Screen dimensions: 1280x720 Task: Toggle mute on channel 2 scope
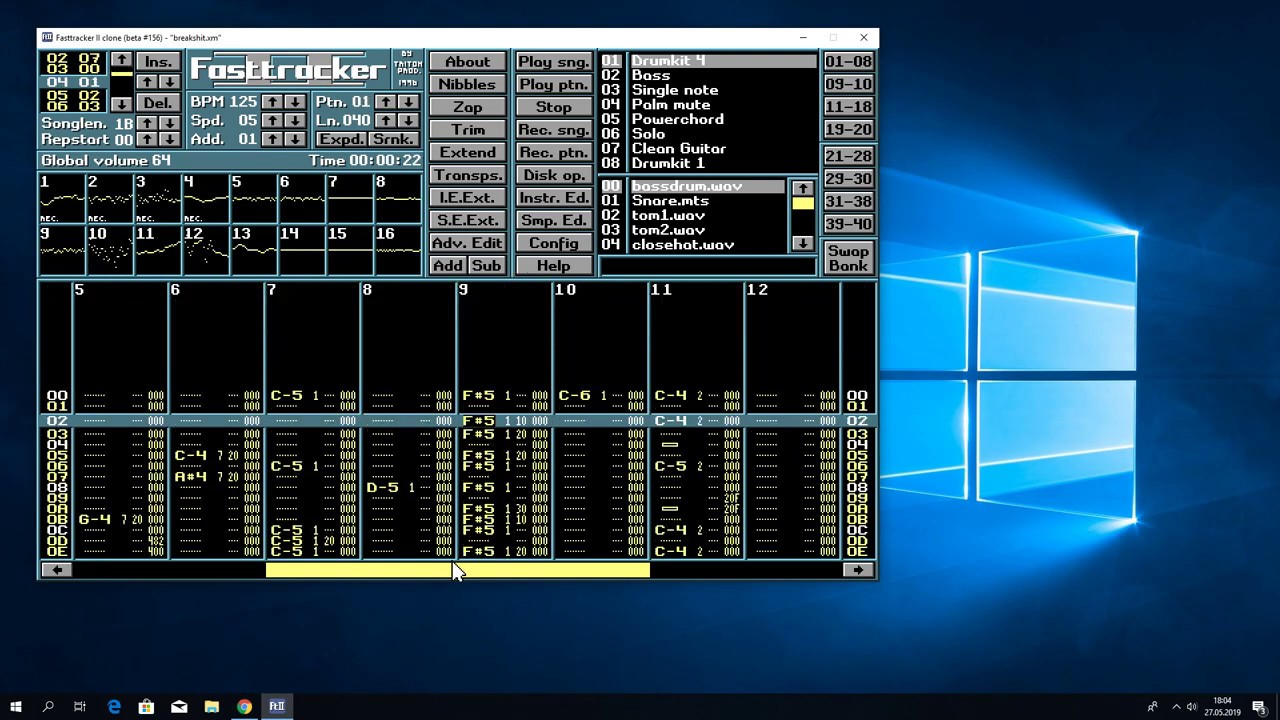[110, 199]
